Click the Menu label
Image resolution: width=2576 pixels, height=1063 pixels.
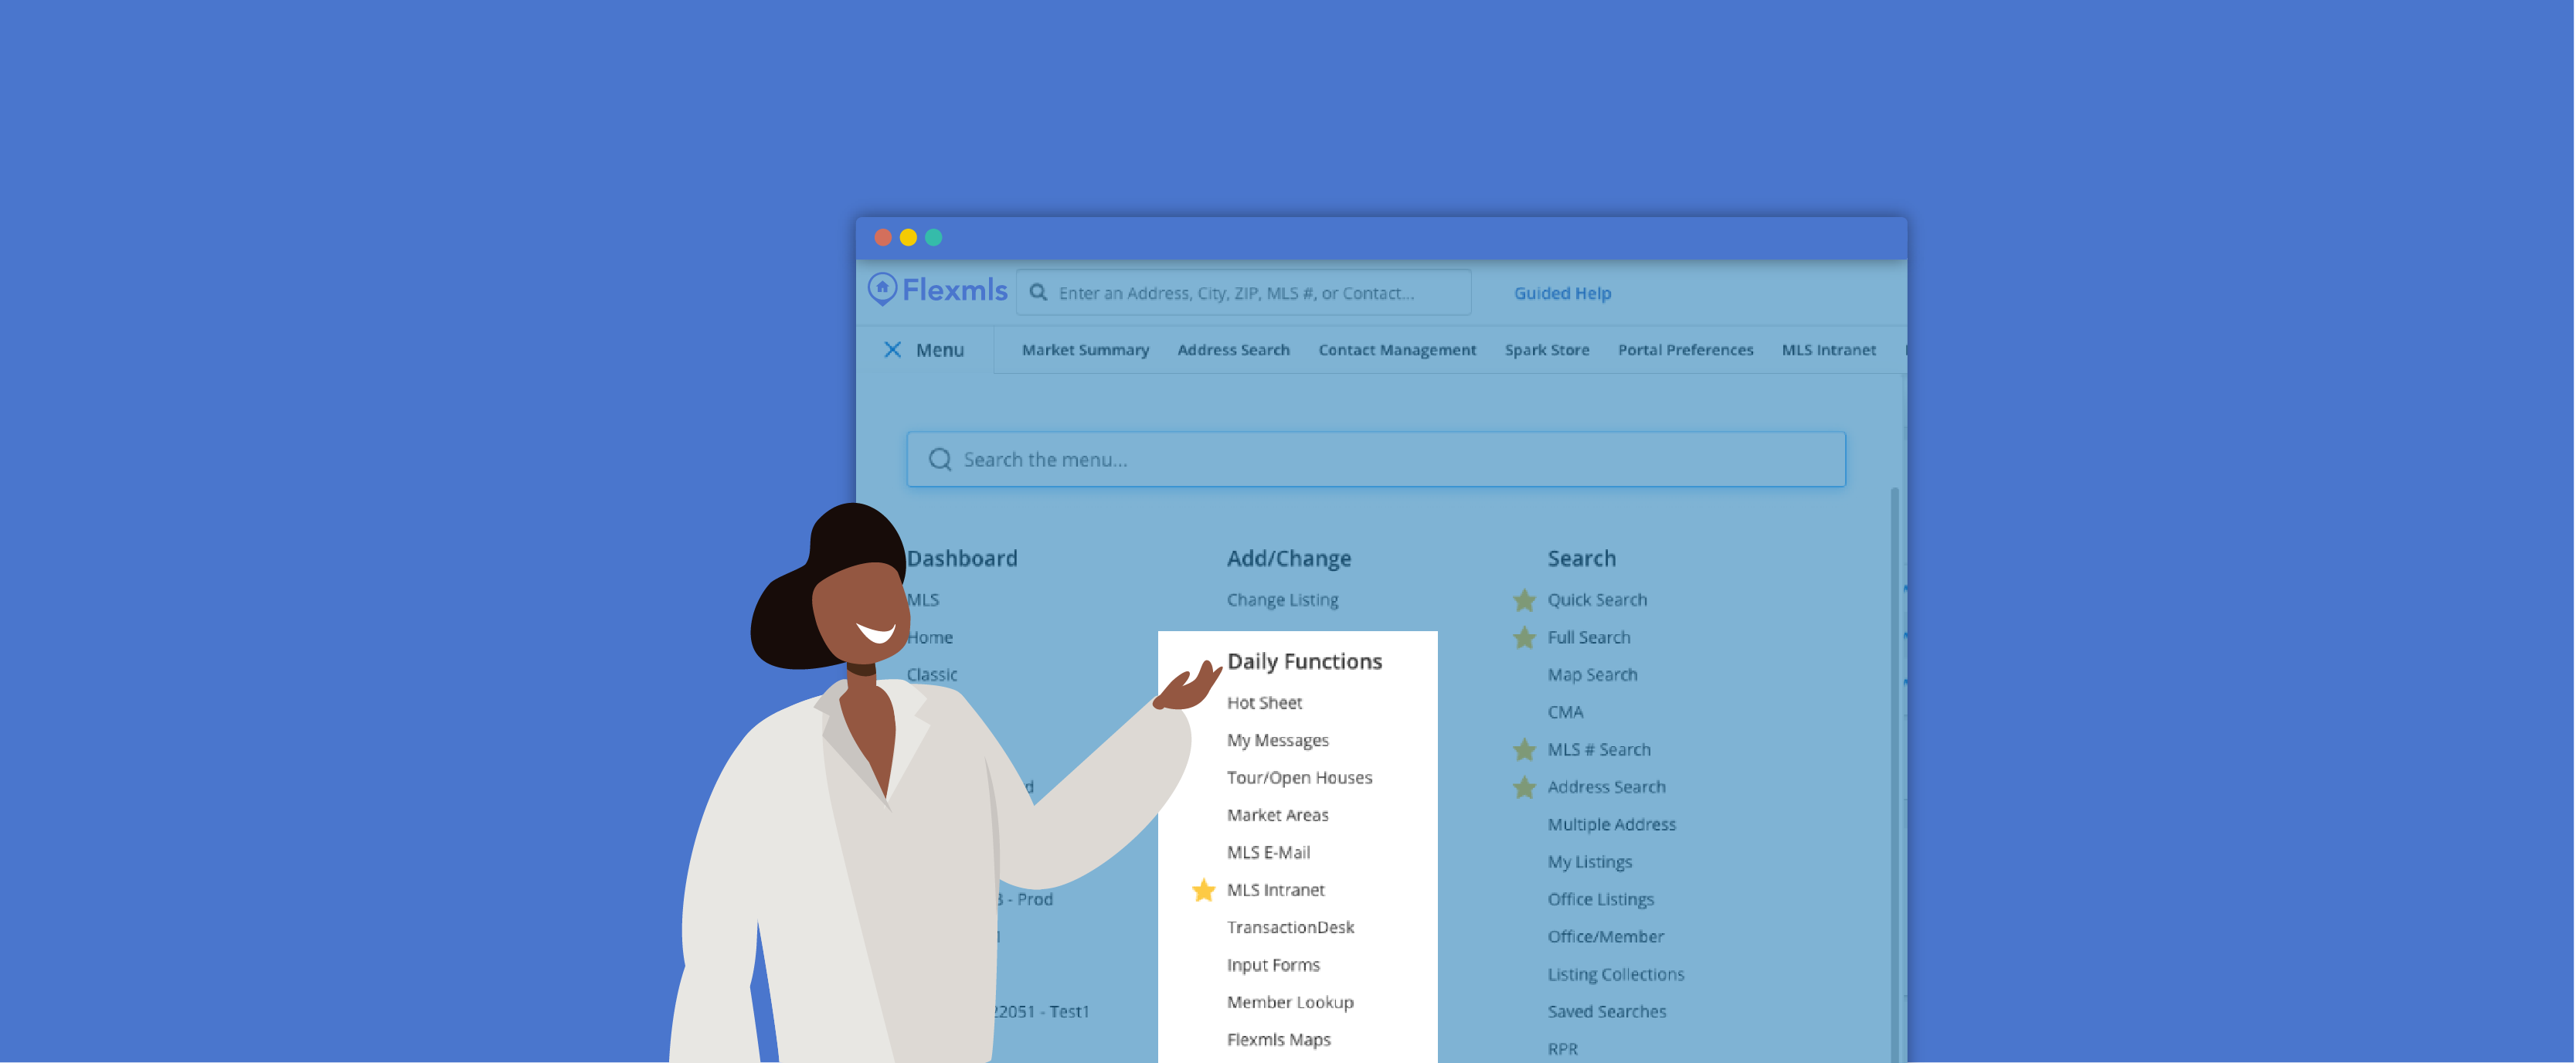tap(939, 349)
